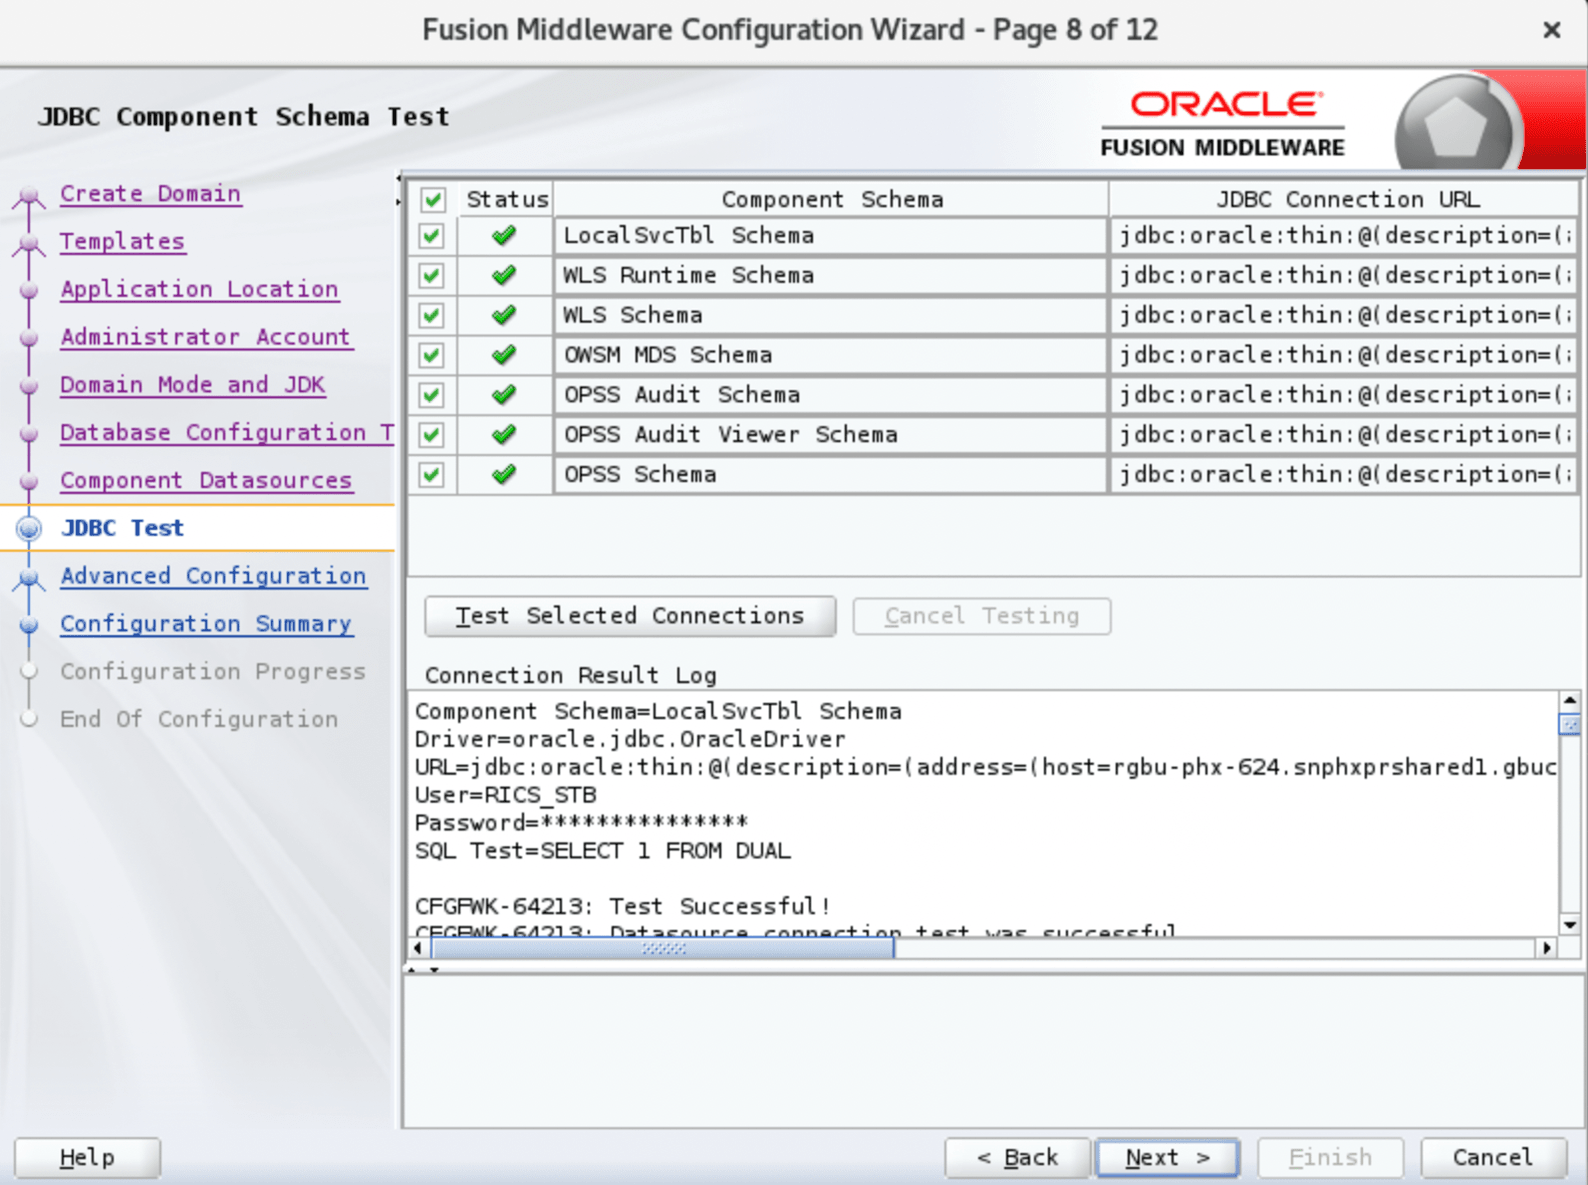Click the Component Schema column header
The image size is (1588, 1185).
tap(832, 199)
